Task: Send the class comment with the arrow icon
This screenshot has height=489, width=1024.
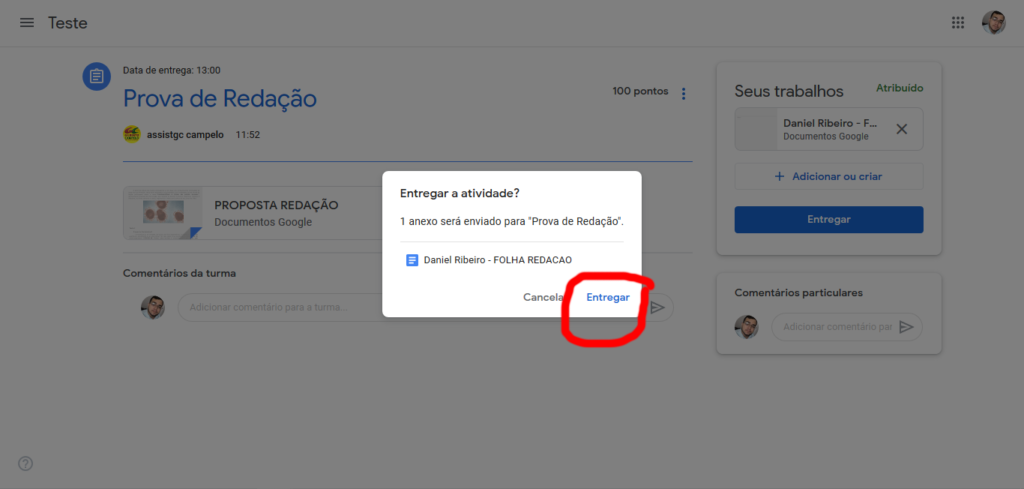Action: [x=657, y=307]
